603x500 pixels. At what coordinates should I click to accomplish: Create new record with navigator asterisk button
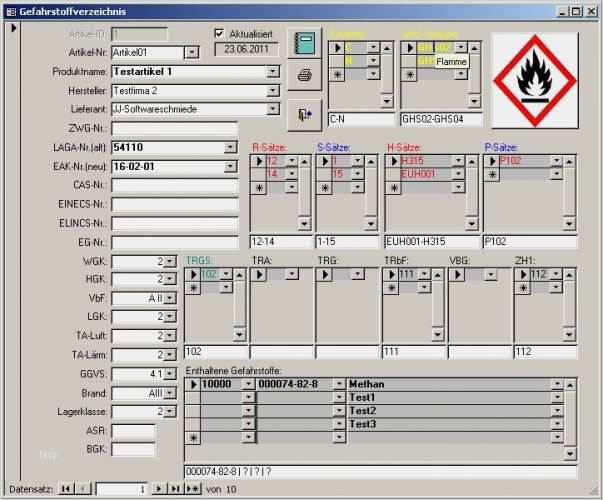click(x=193, y=489)
